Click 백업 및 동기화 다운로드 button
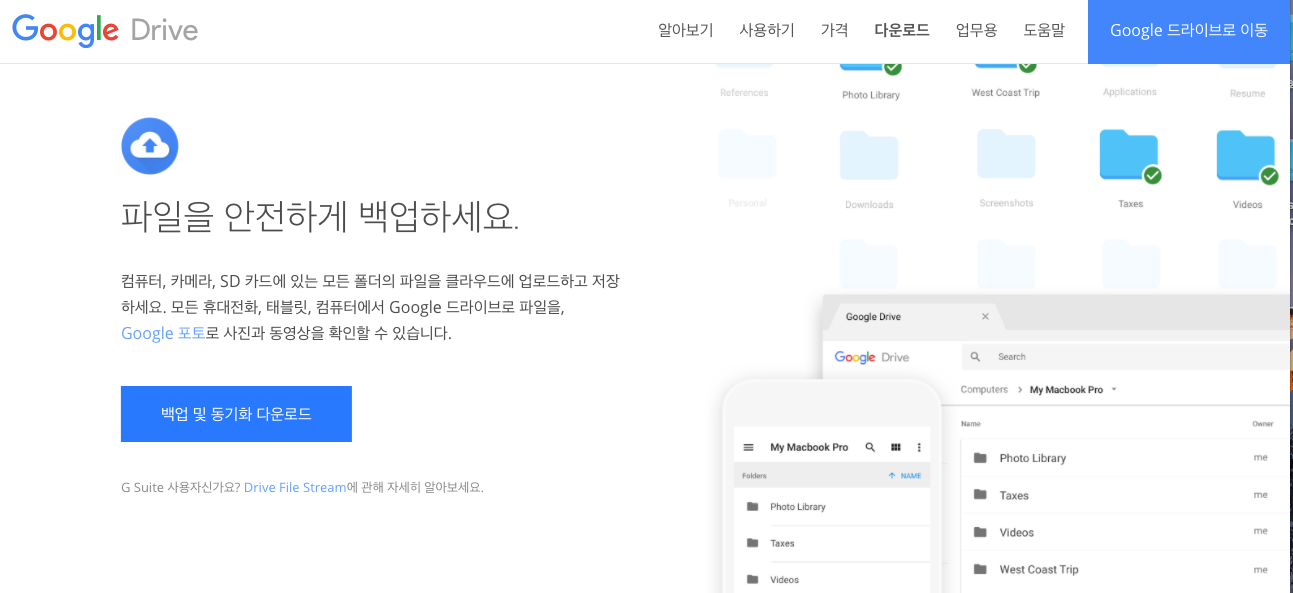The height and width of the screenshot is (593, 1293). [236, 414]
